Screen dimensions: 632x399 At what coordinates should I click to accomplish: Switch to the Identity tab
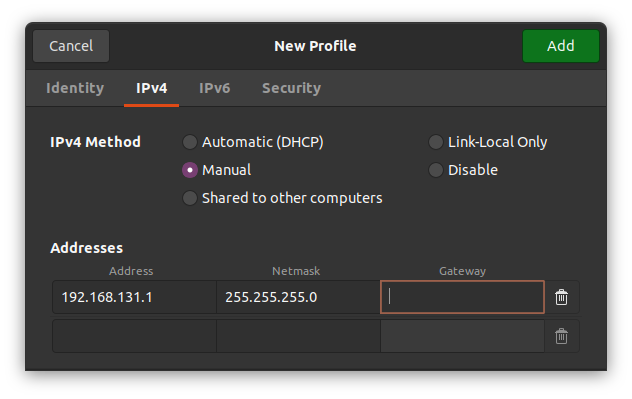75,88
